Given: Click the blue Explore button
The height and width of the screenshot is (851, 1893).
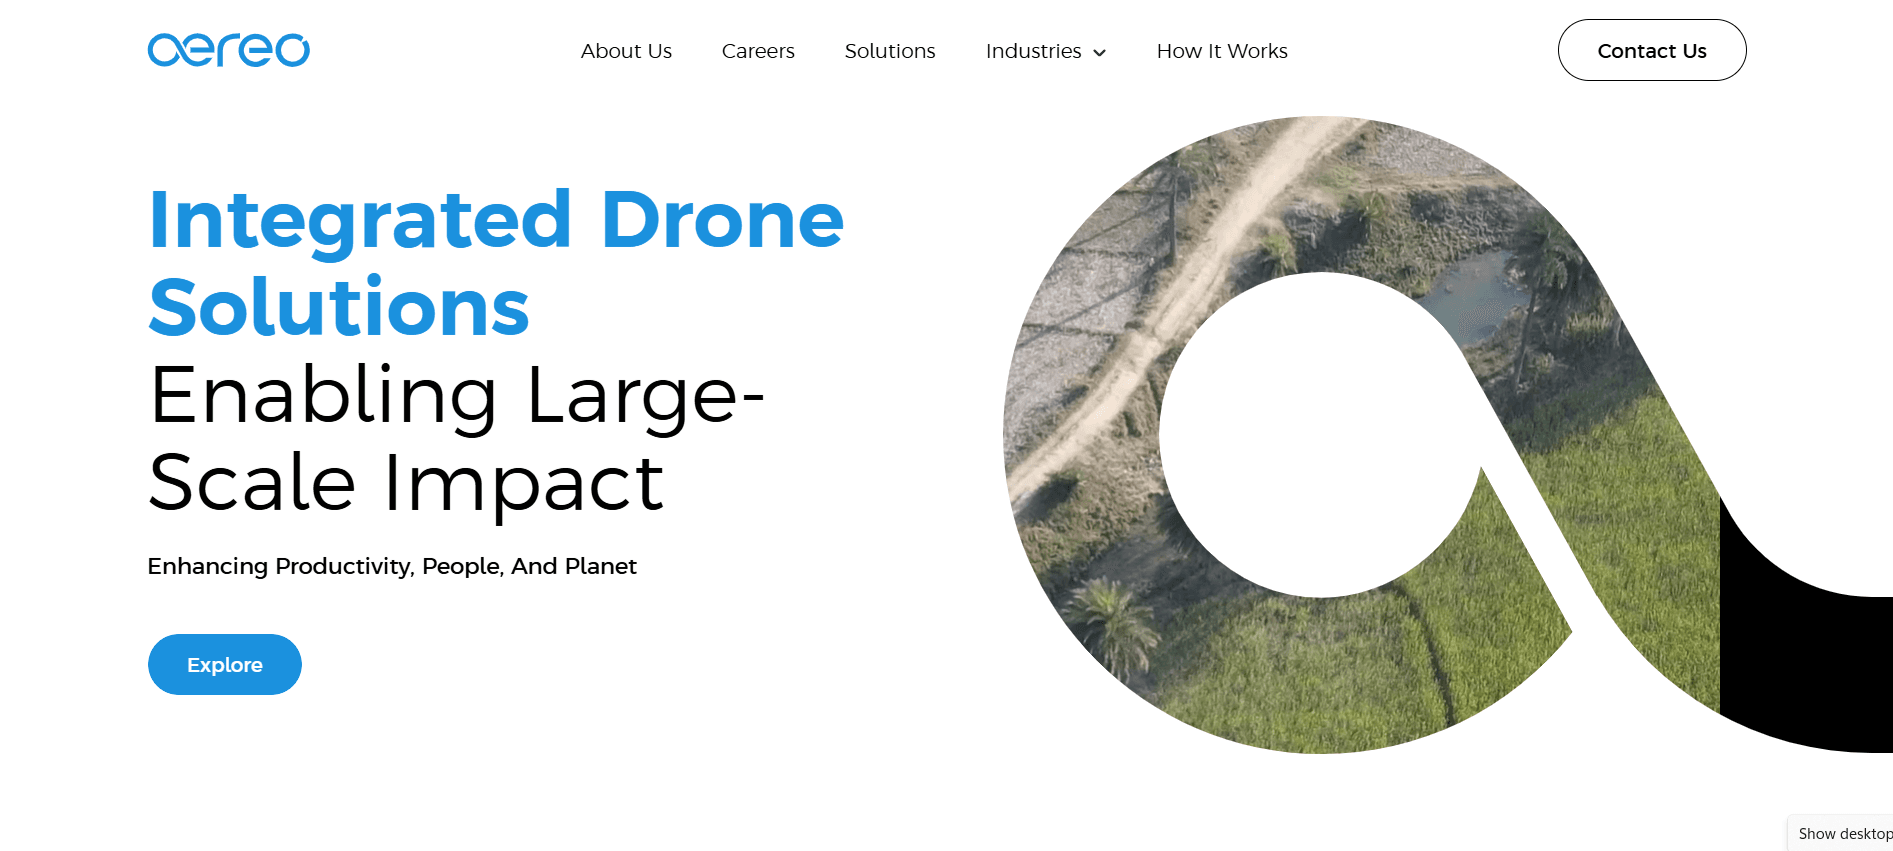Looking at the screenshot, I should [225, 665].
